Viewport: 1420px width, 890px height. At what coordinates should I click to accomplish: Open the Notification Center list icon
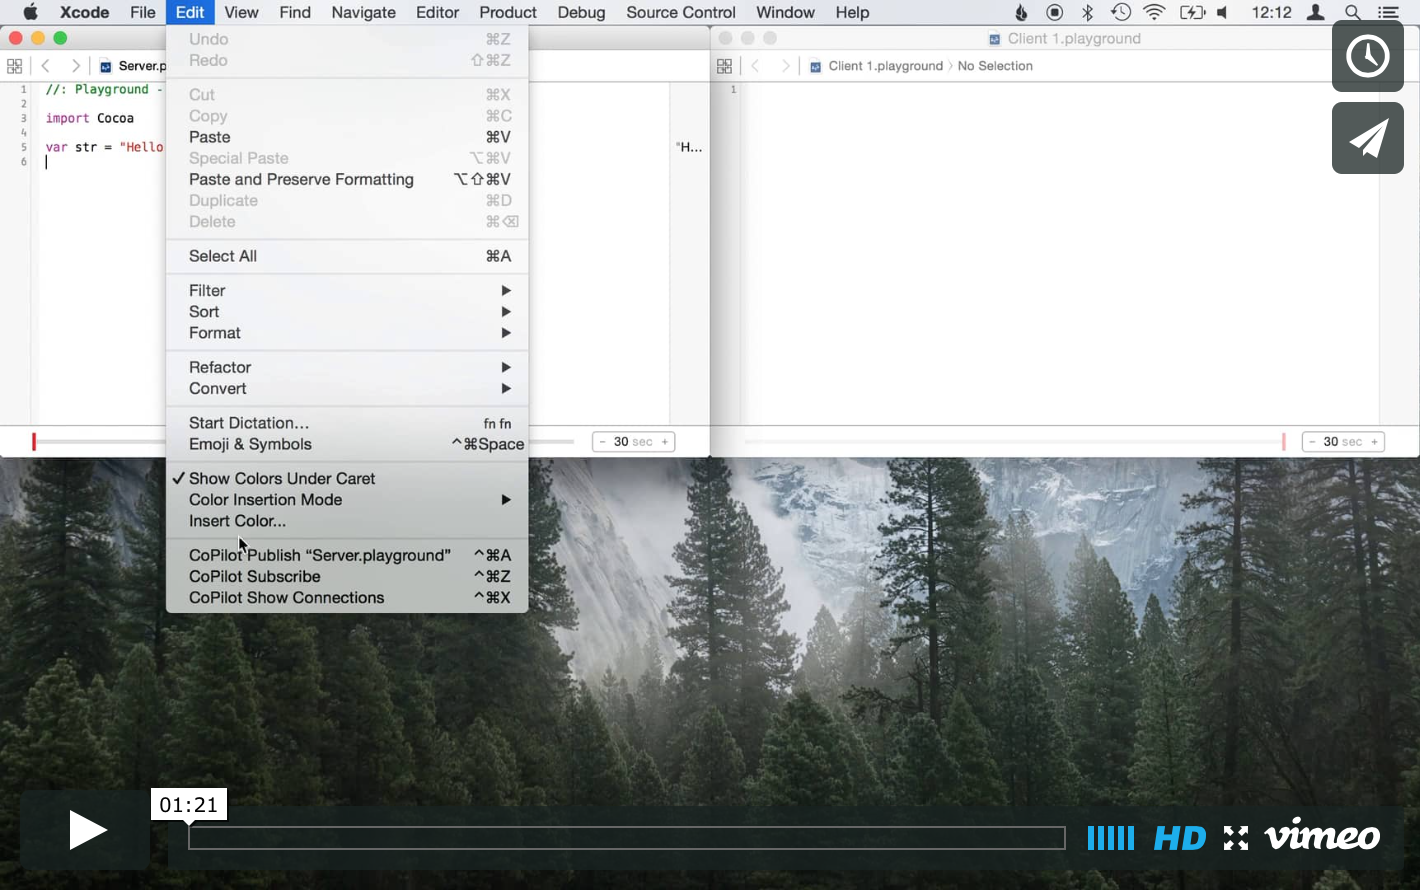[1388, 13]
